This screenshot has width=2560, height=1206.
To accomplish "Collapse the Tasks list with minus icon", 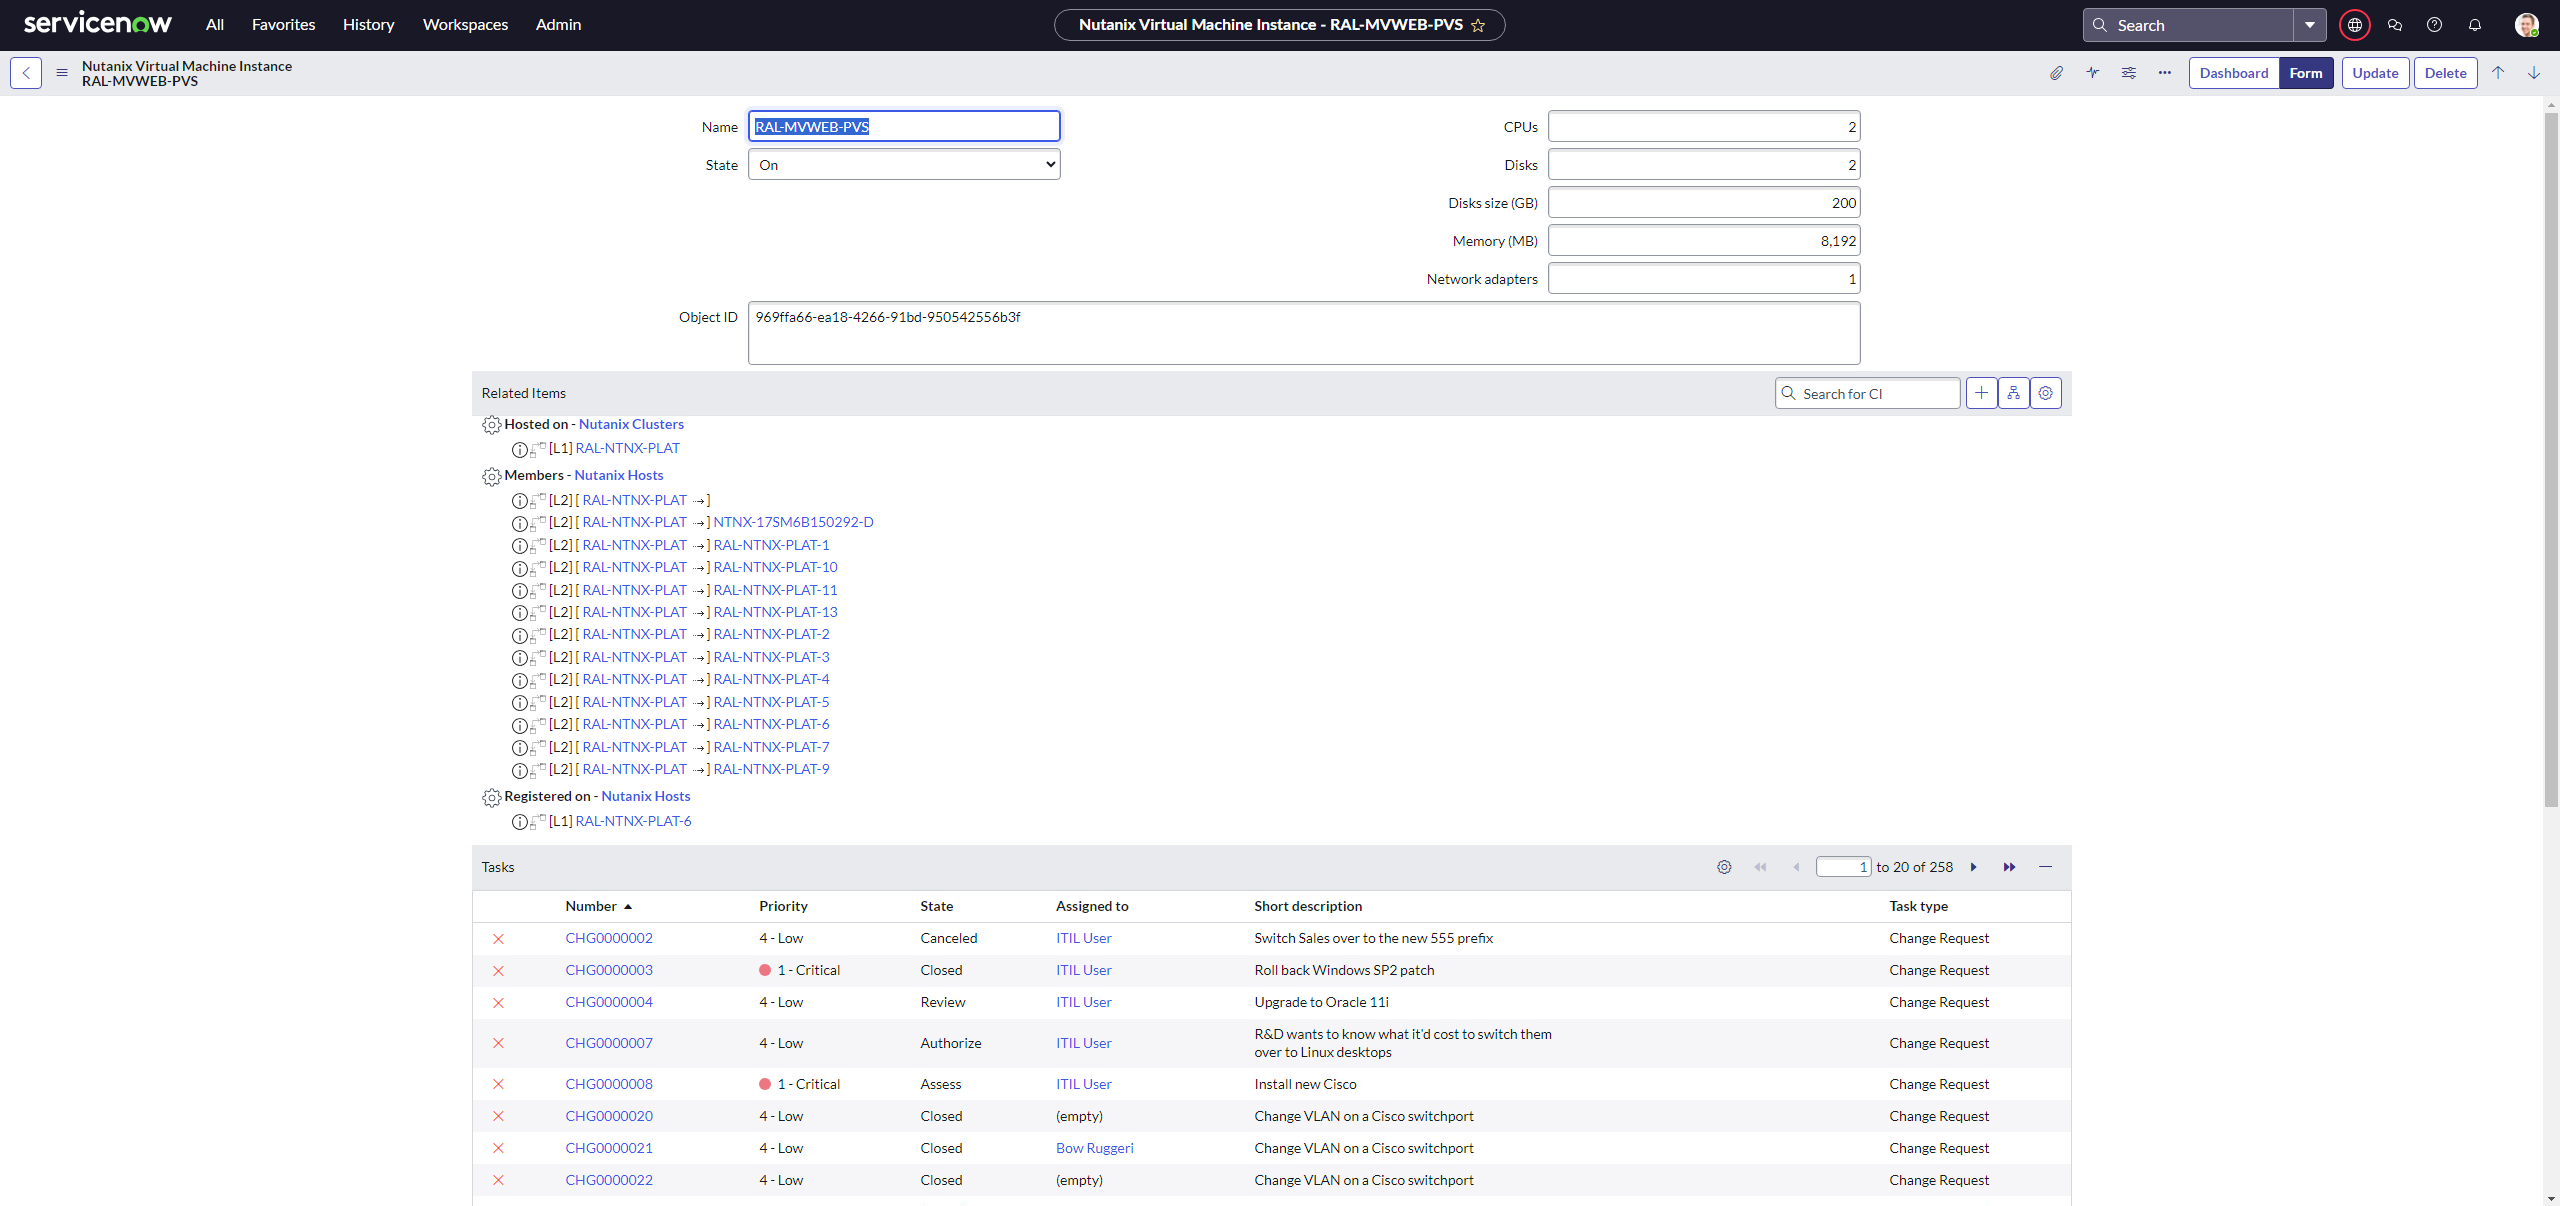I will click(x=2046, y=867).
